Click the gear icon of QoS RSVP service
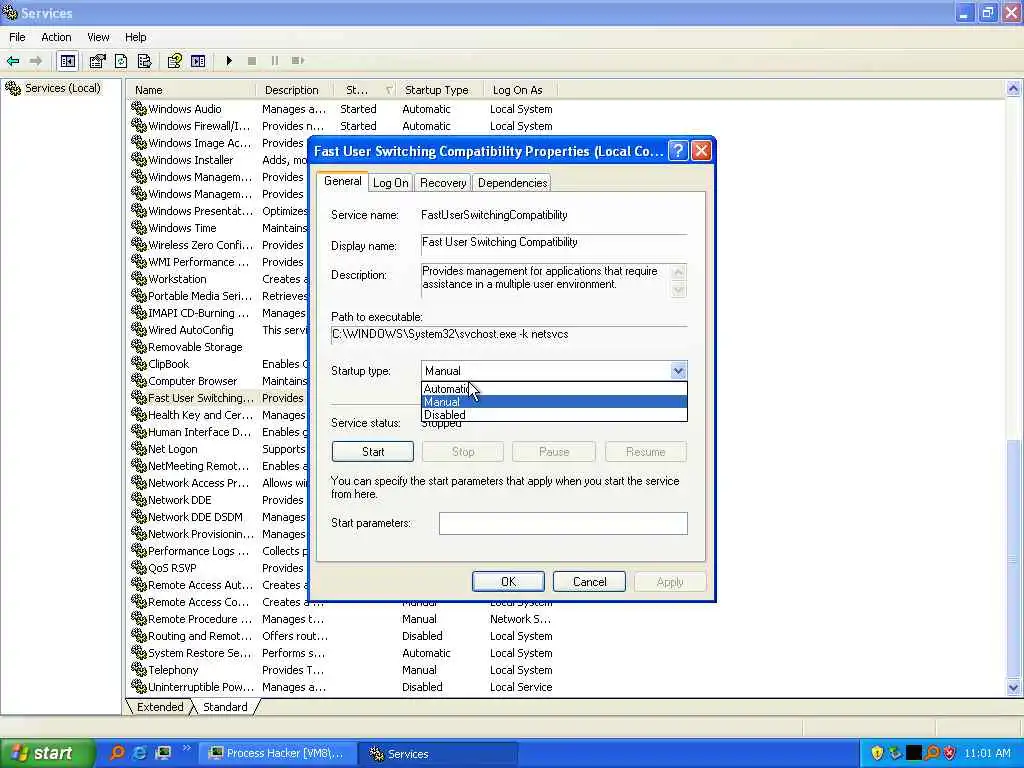The image size is (1024, 768). coord(138,568)
